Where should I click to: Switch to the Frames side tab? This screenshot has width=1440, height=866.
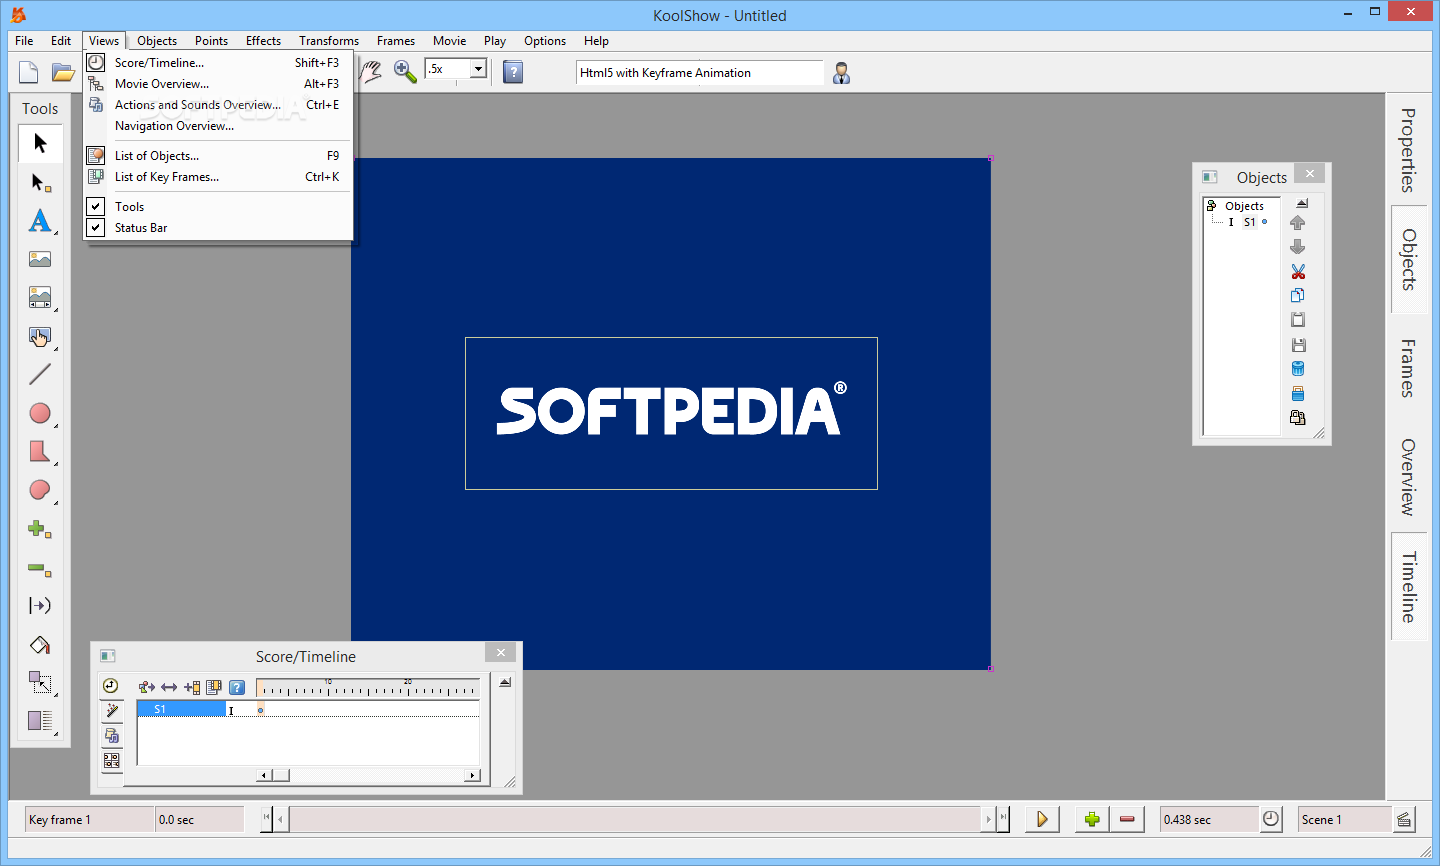click(x=1407, y=368)
